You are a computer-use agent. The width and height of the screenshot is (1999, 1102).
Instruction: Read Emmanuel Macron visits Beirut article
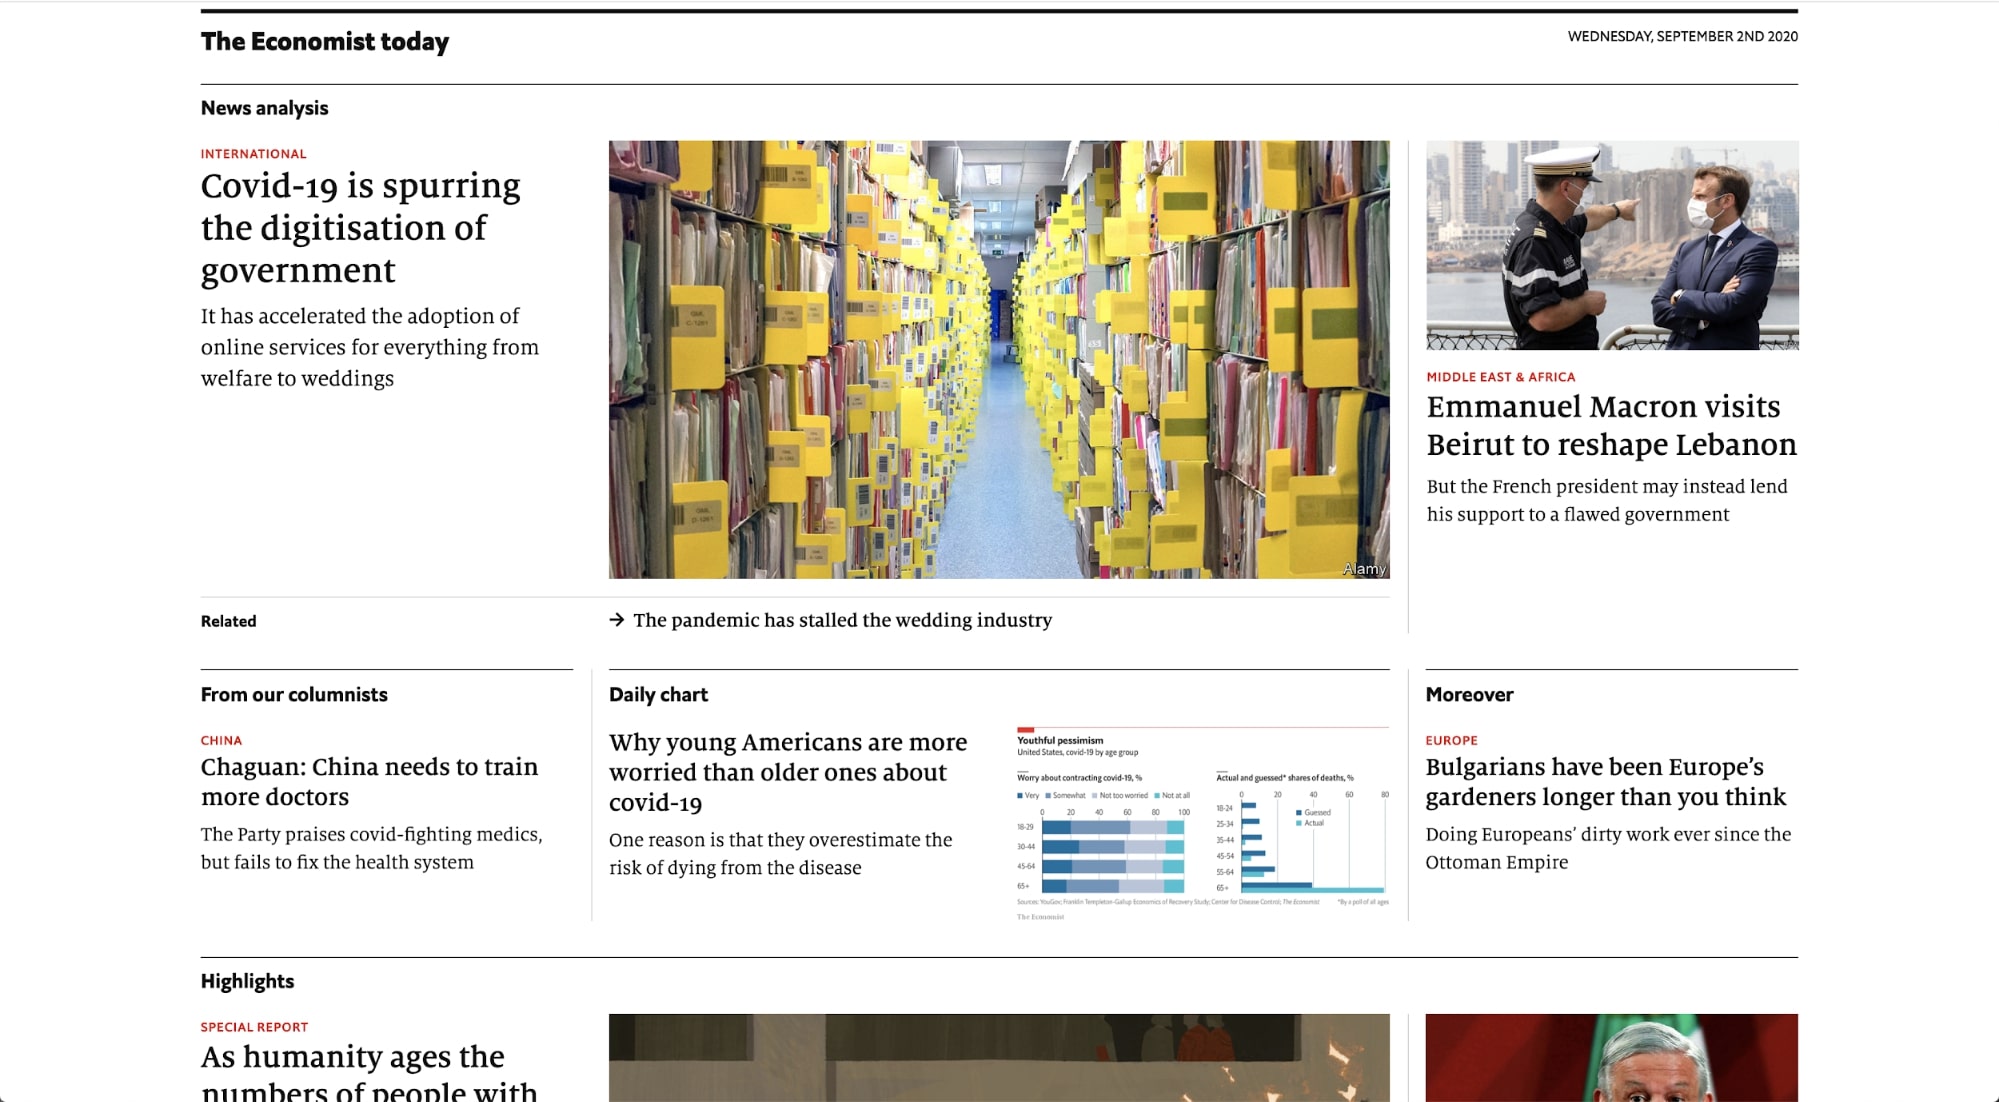point(1611,425)
